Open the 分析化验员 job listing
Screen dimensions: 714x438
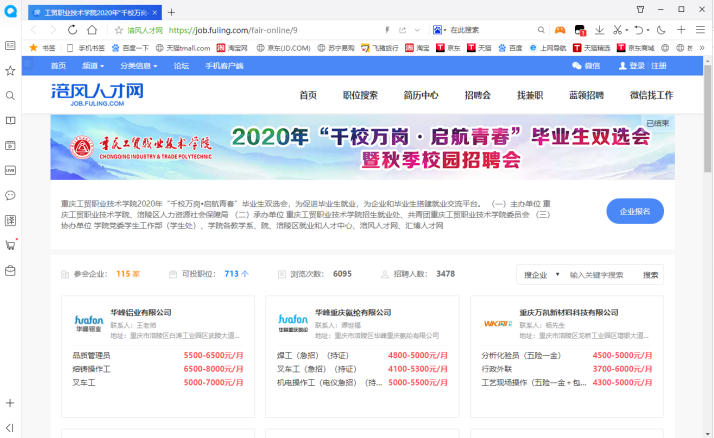521,356
